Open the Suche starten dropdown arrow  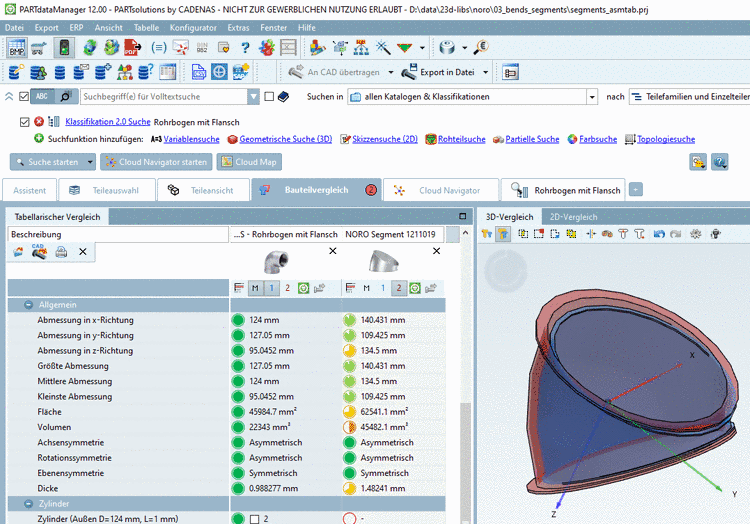pos(90,162)
